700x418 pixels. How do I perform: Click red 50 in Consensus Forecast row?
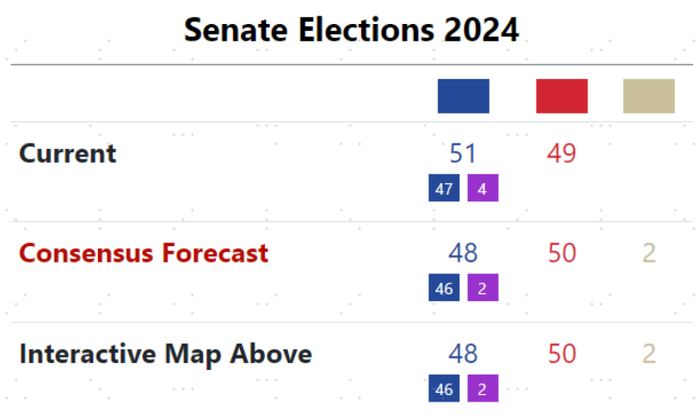coord(562,254)
